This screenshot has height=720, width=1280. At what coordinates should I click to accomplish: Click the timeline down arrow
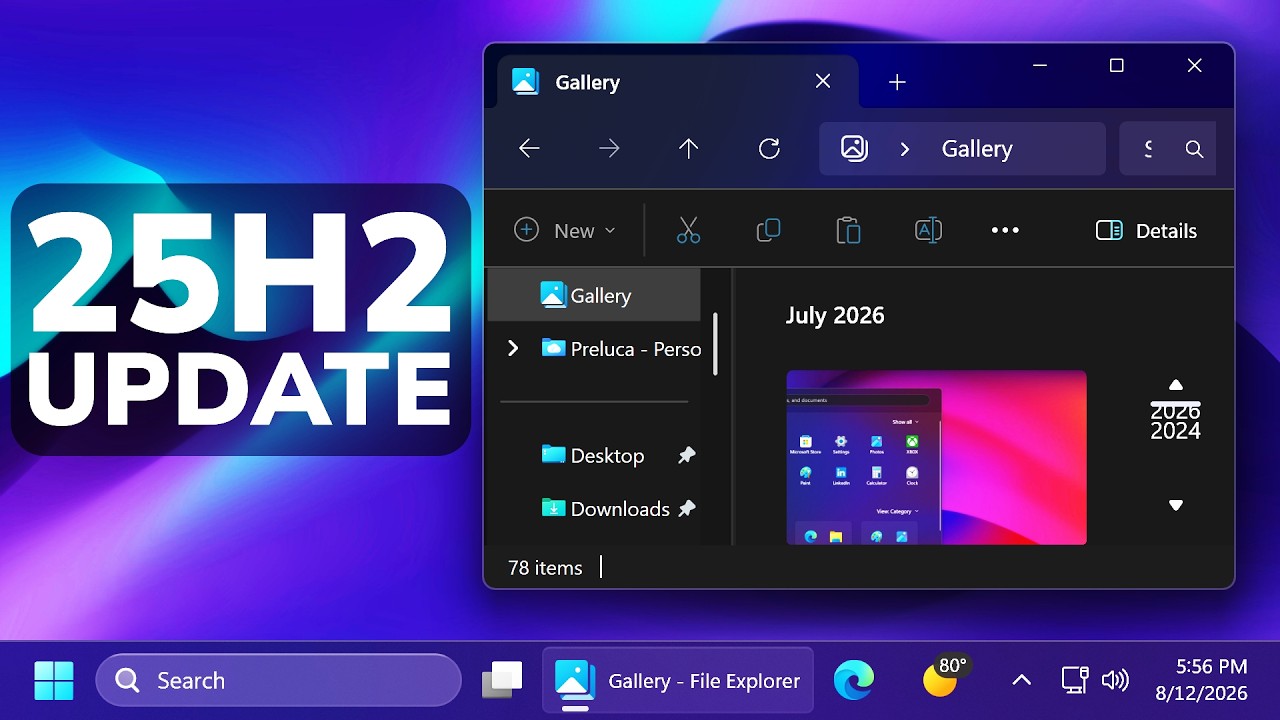coord(1176,506)
